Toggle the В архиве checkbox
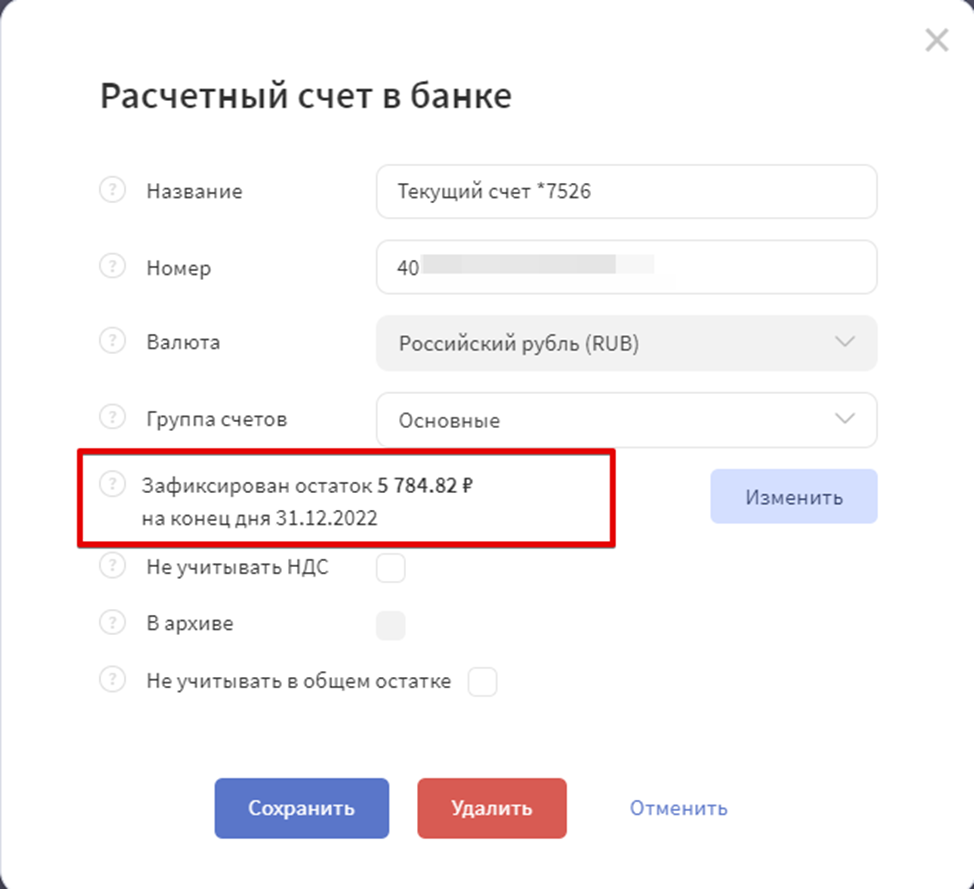 [391, 625]
